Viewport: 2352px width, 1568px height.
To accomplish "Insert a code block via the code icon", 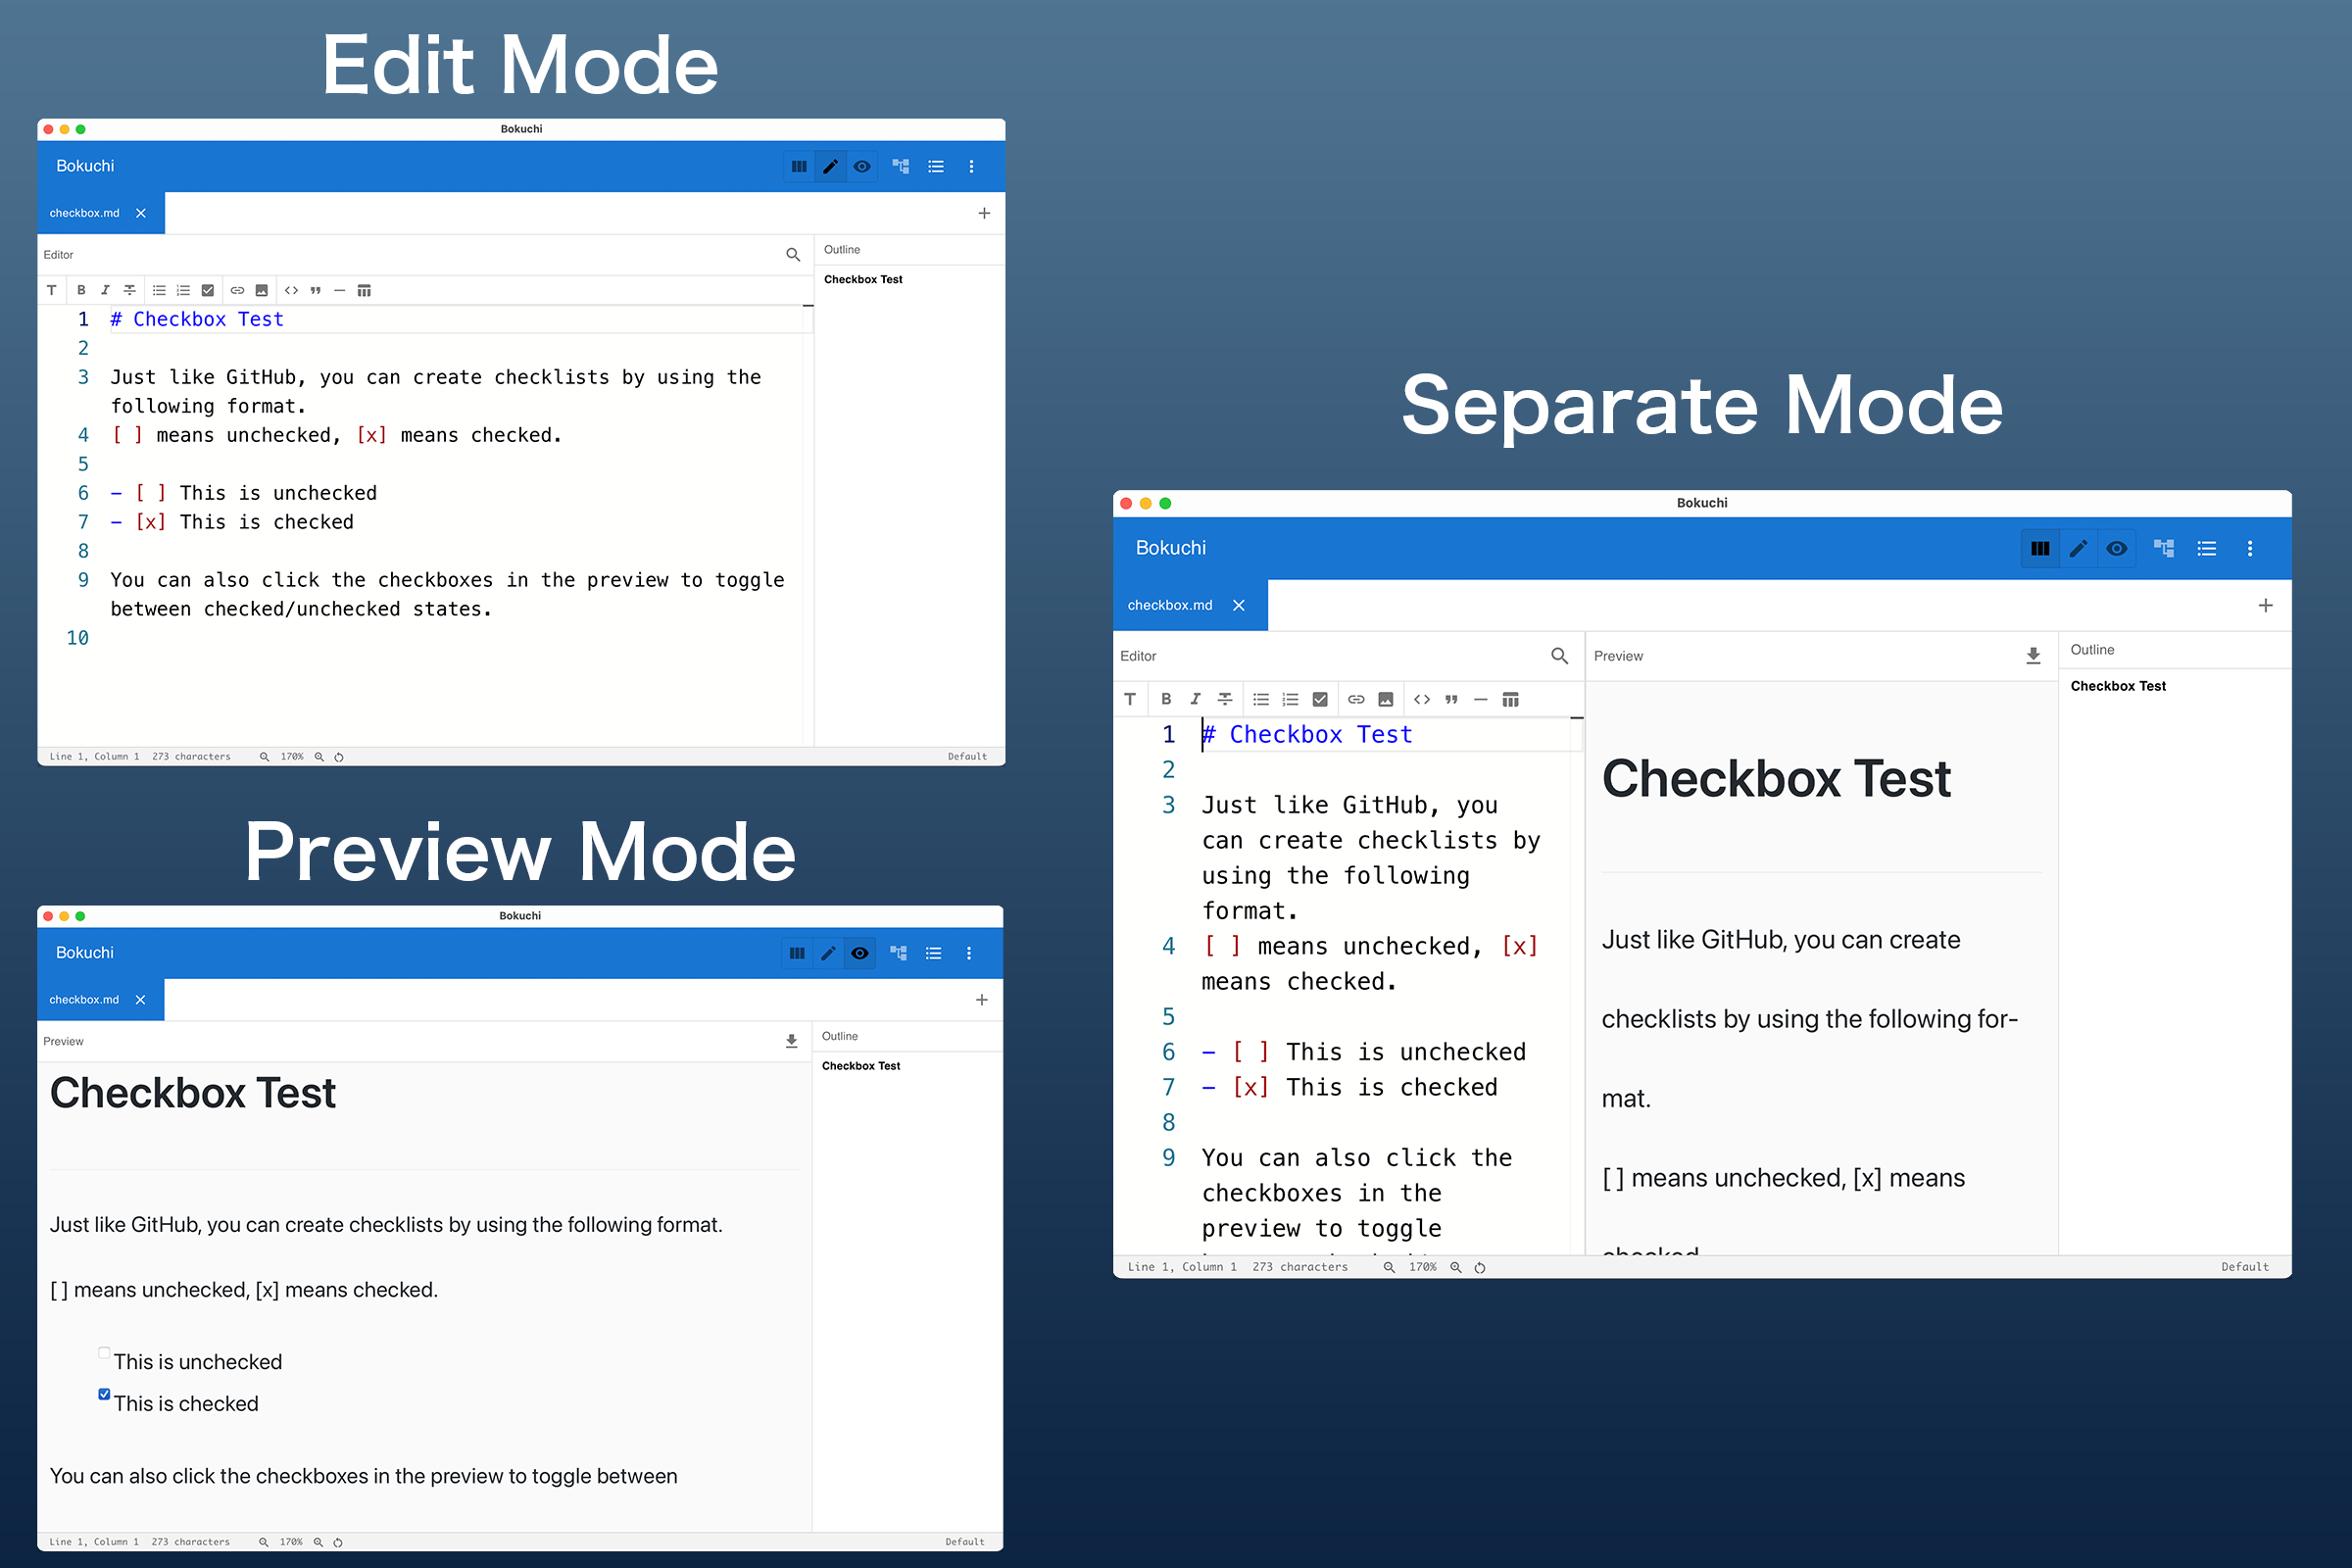I will [x=292, y=290].
